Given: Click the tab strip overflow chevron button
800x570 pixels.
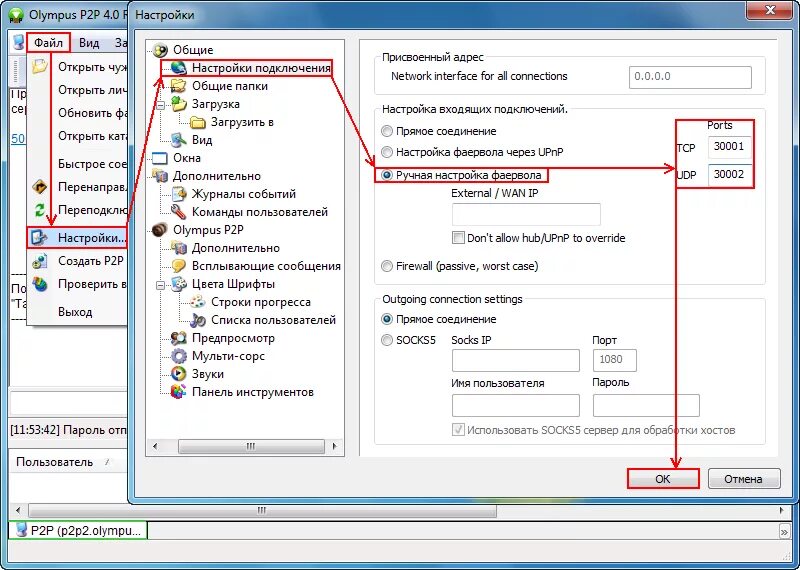Looking at the screenshot, I should pyautogui.click(x=784, y=532).
